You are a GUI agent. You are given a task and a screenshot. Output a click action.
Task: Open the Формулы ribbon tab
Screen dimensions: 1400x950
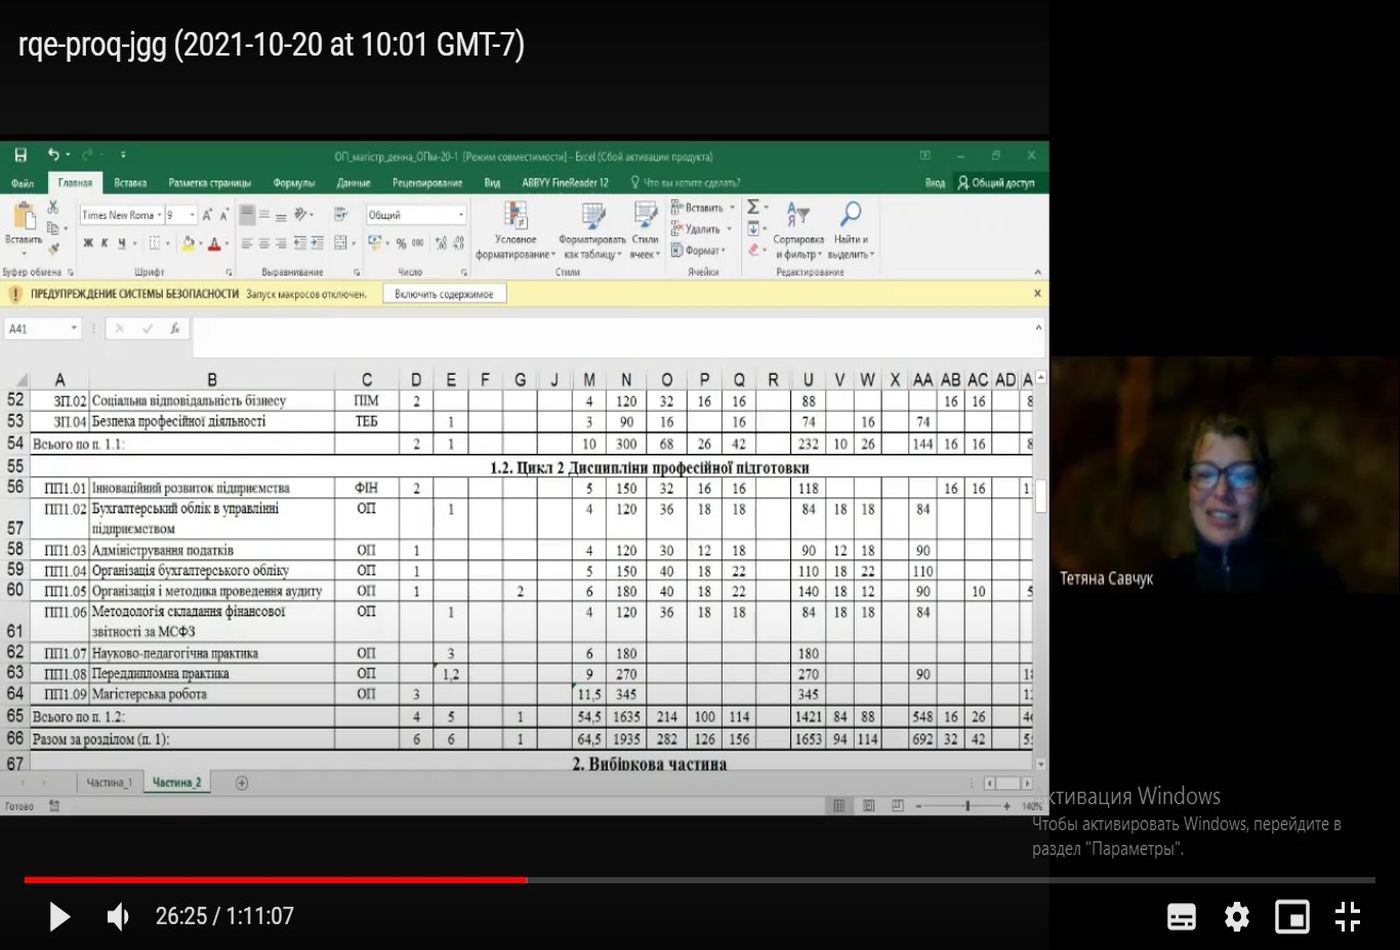point(293,183)
